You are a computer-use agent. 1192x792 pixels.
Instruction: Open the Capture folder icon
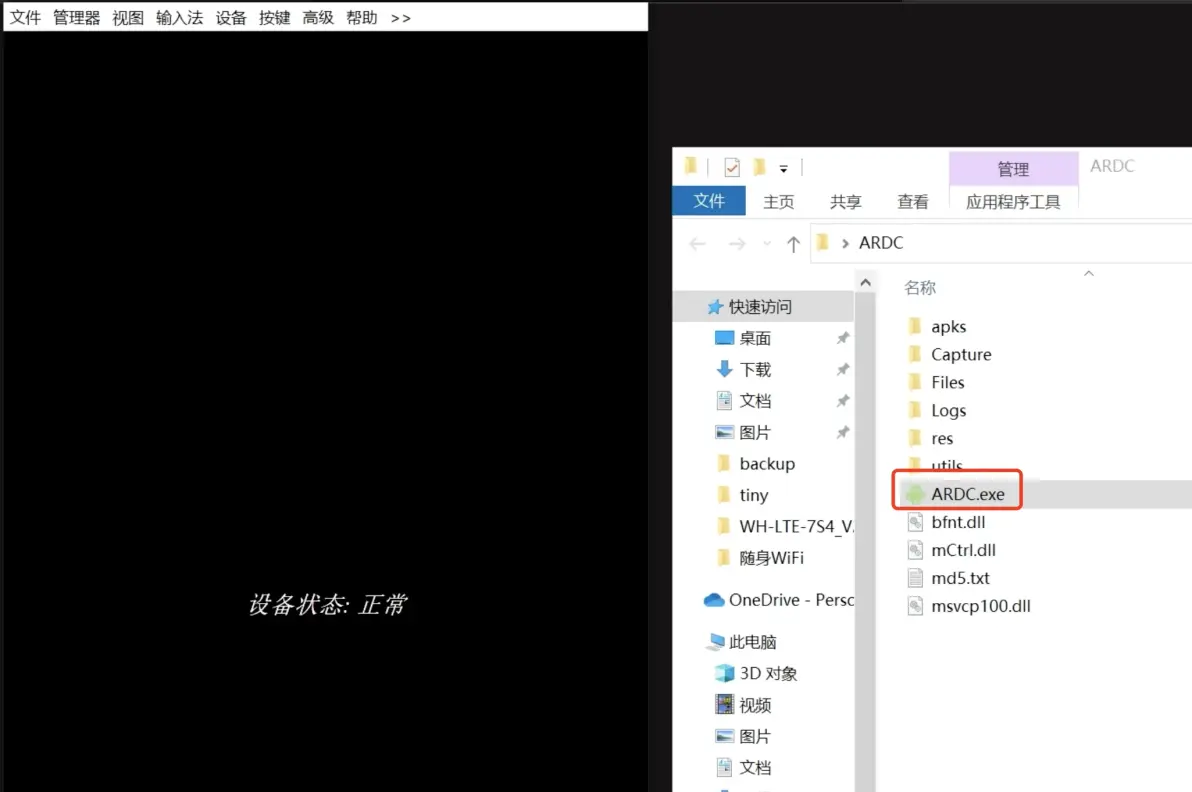(914, 355)
